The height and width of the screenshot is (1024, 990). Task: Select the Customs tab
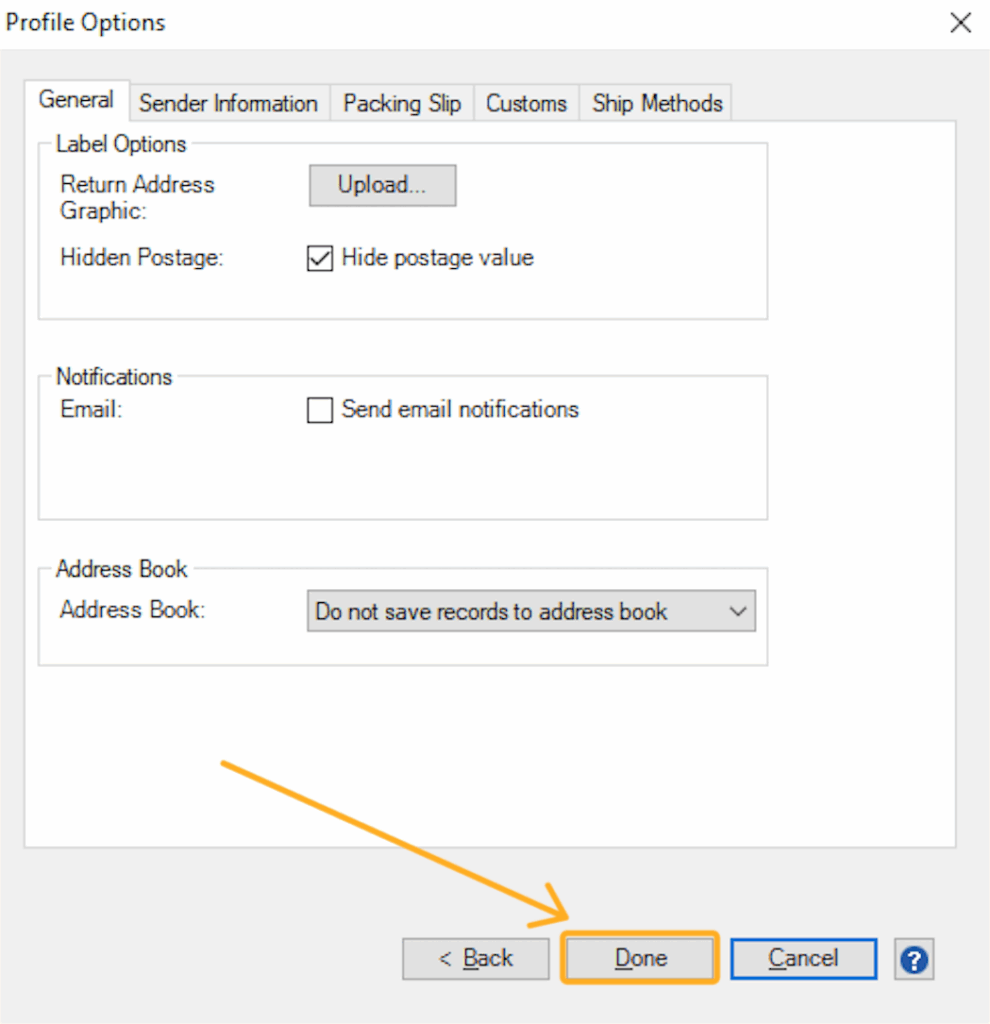tap(526, 103)
